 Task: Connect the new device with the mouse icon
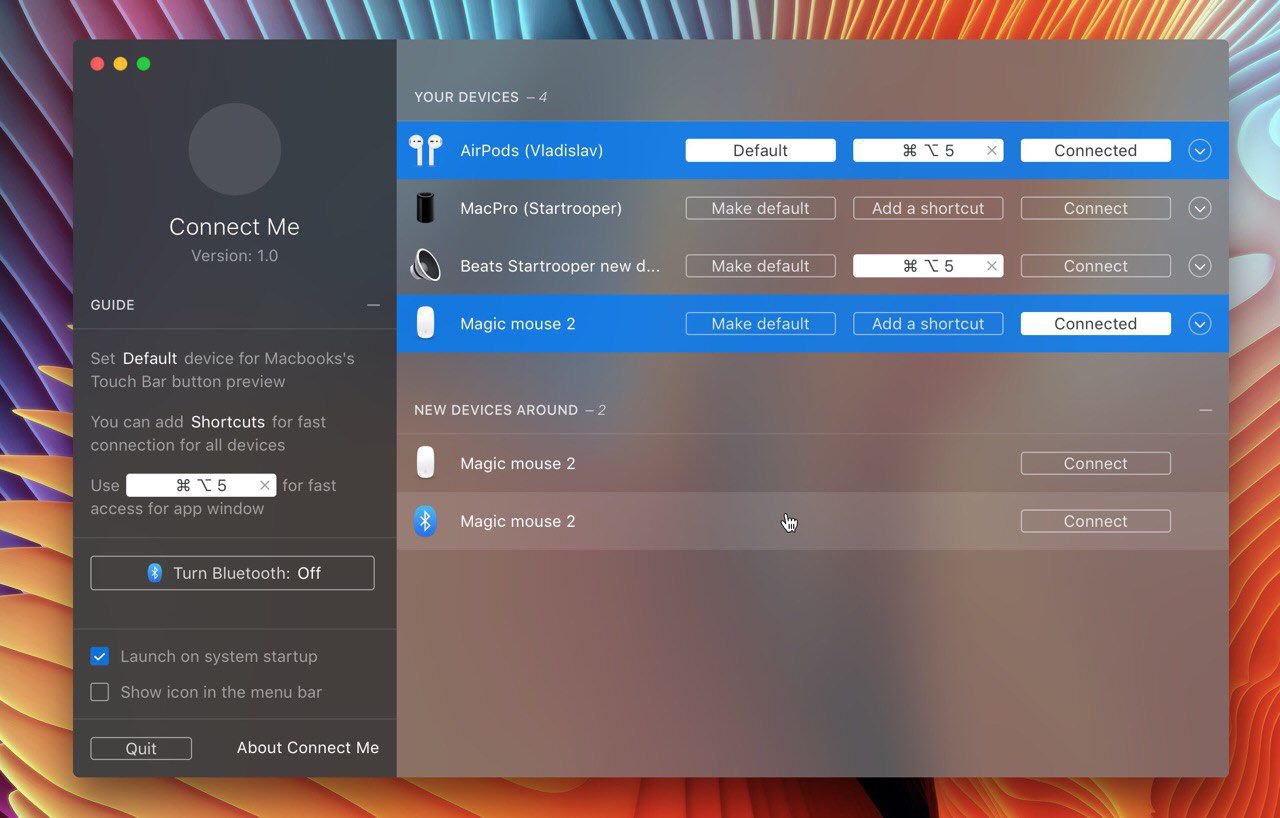pos(1095,463)
